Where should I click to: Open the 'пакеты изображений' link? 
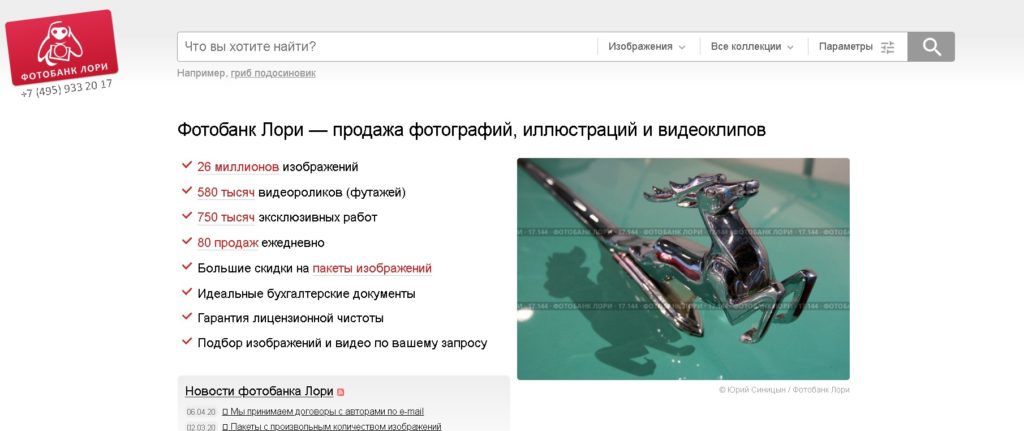(x=372, y=268)
